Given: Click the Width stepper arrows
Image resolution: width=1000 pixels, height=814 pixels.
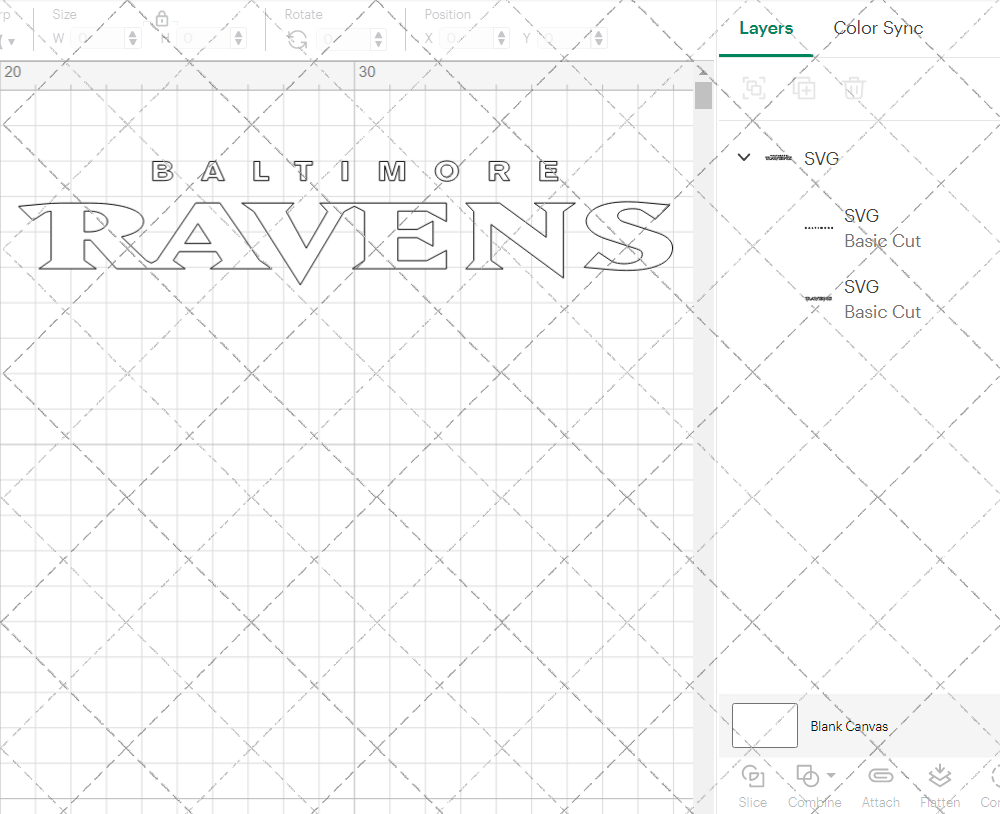Looking at the screenshot, I should coord(133,38).
